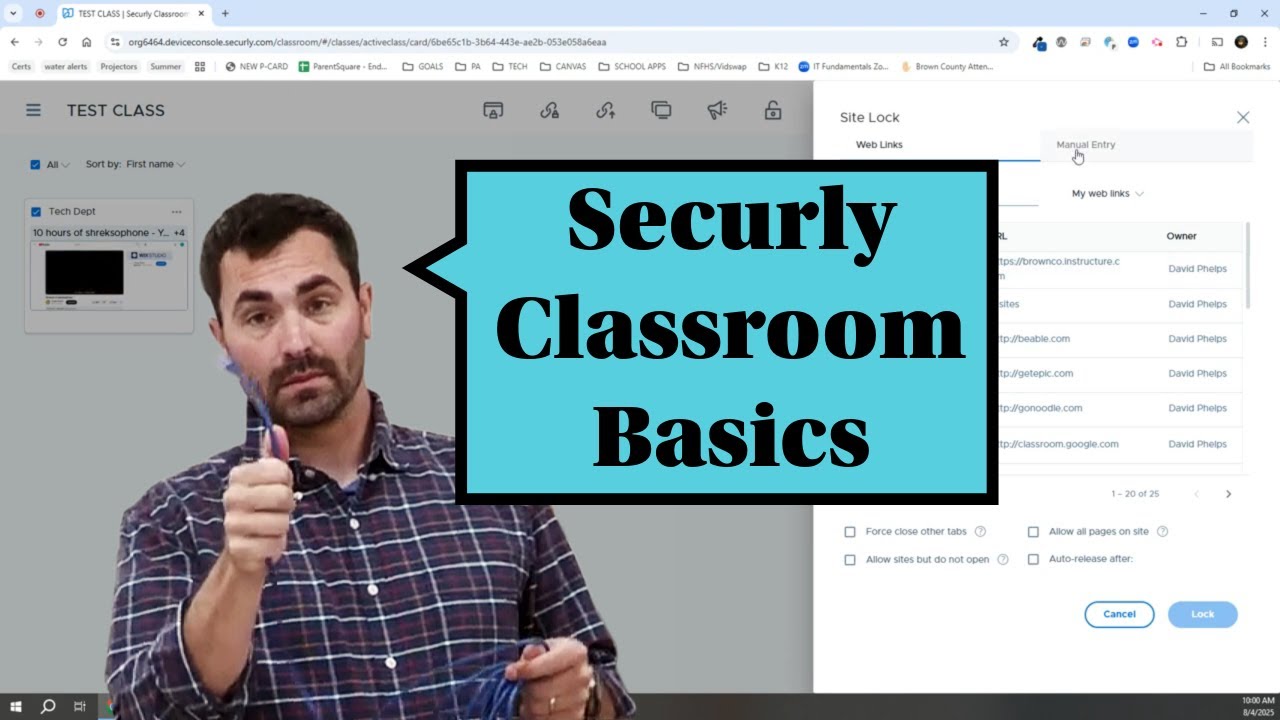Click the screen lock icon in class toolbar
1280x720 pixels.
click(x=492, y=110)
